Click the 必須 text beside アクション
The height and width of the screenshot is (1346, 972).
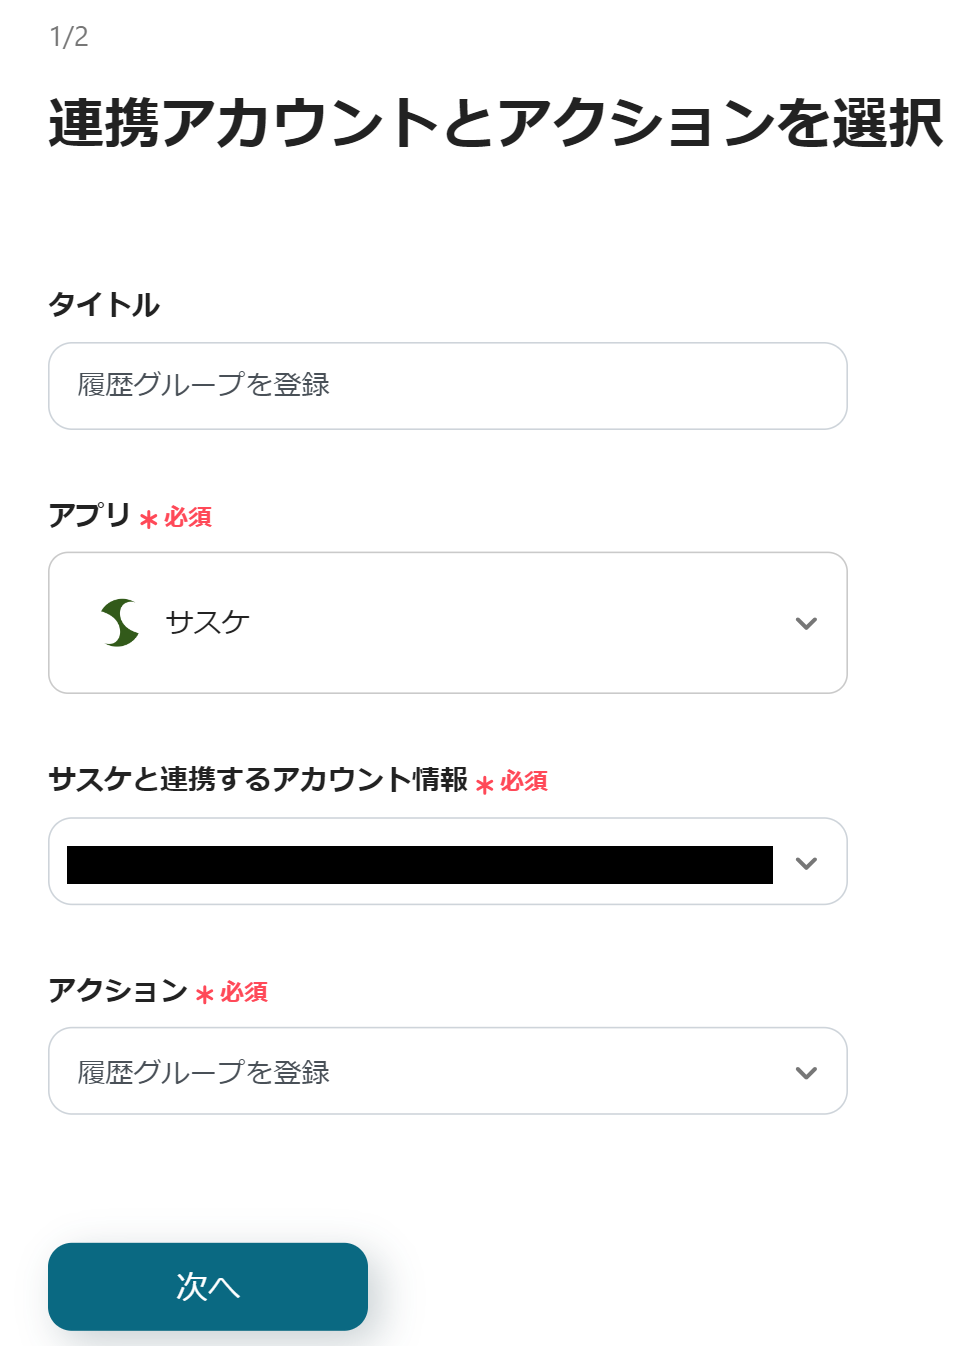tap(244, 992)
